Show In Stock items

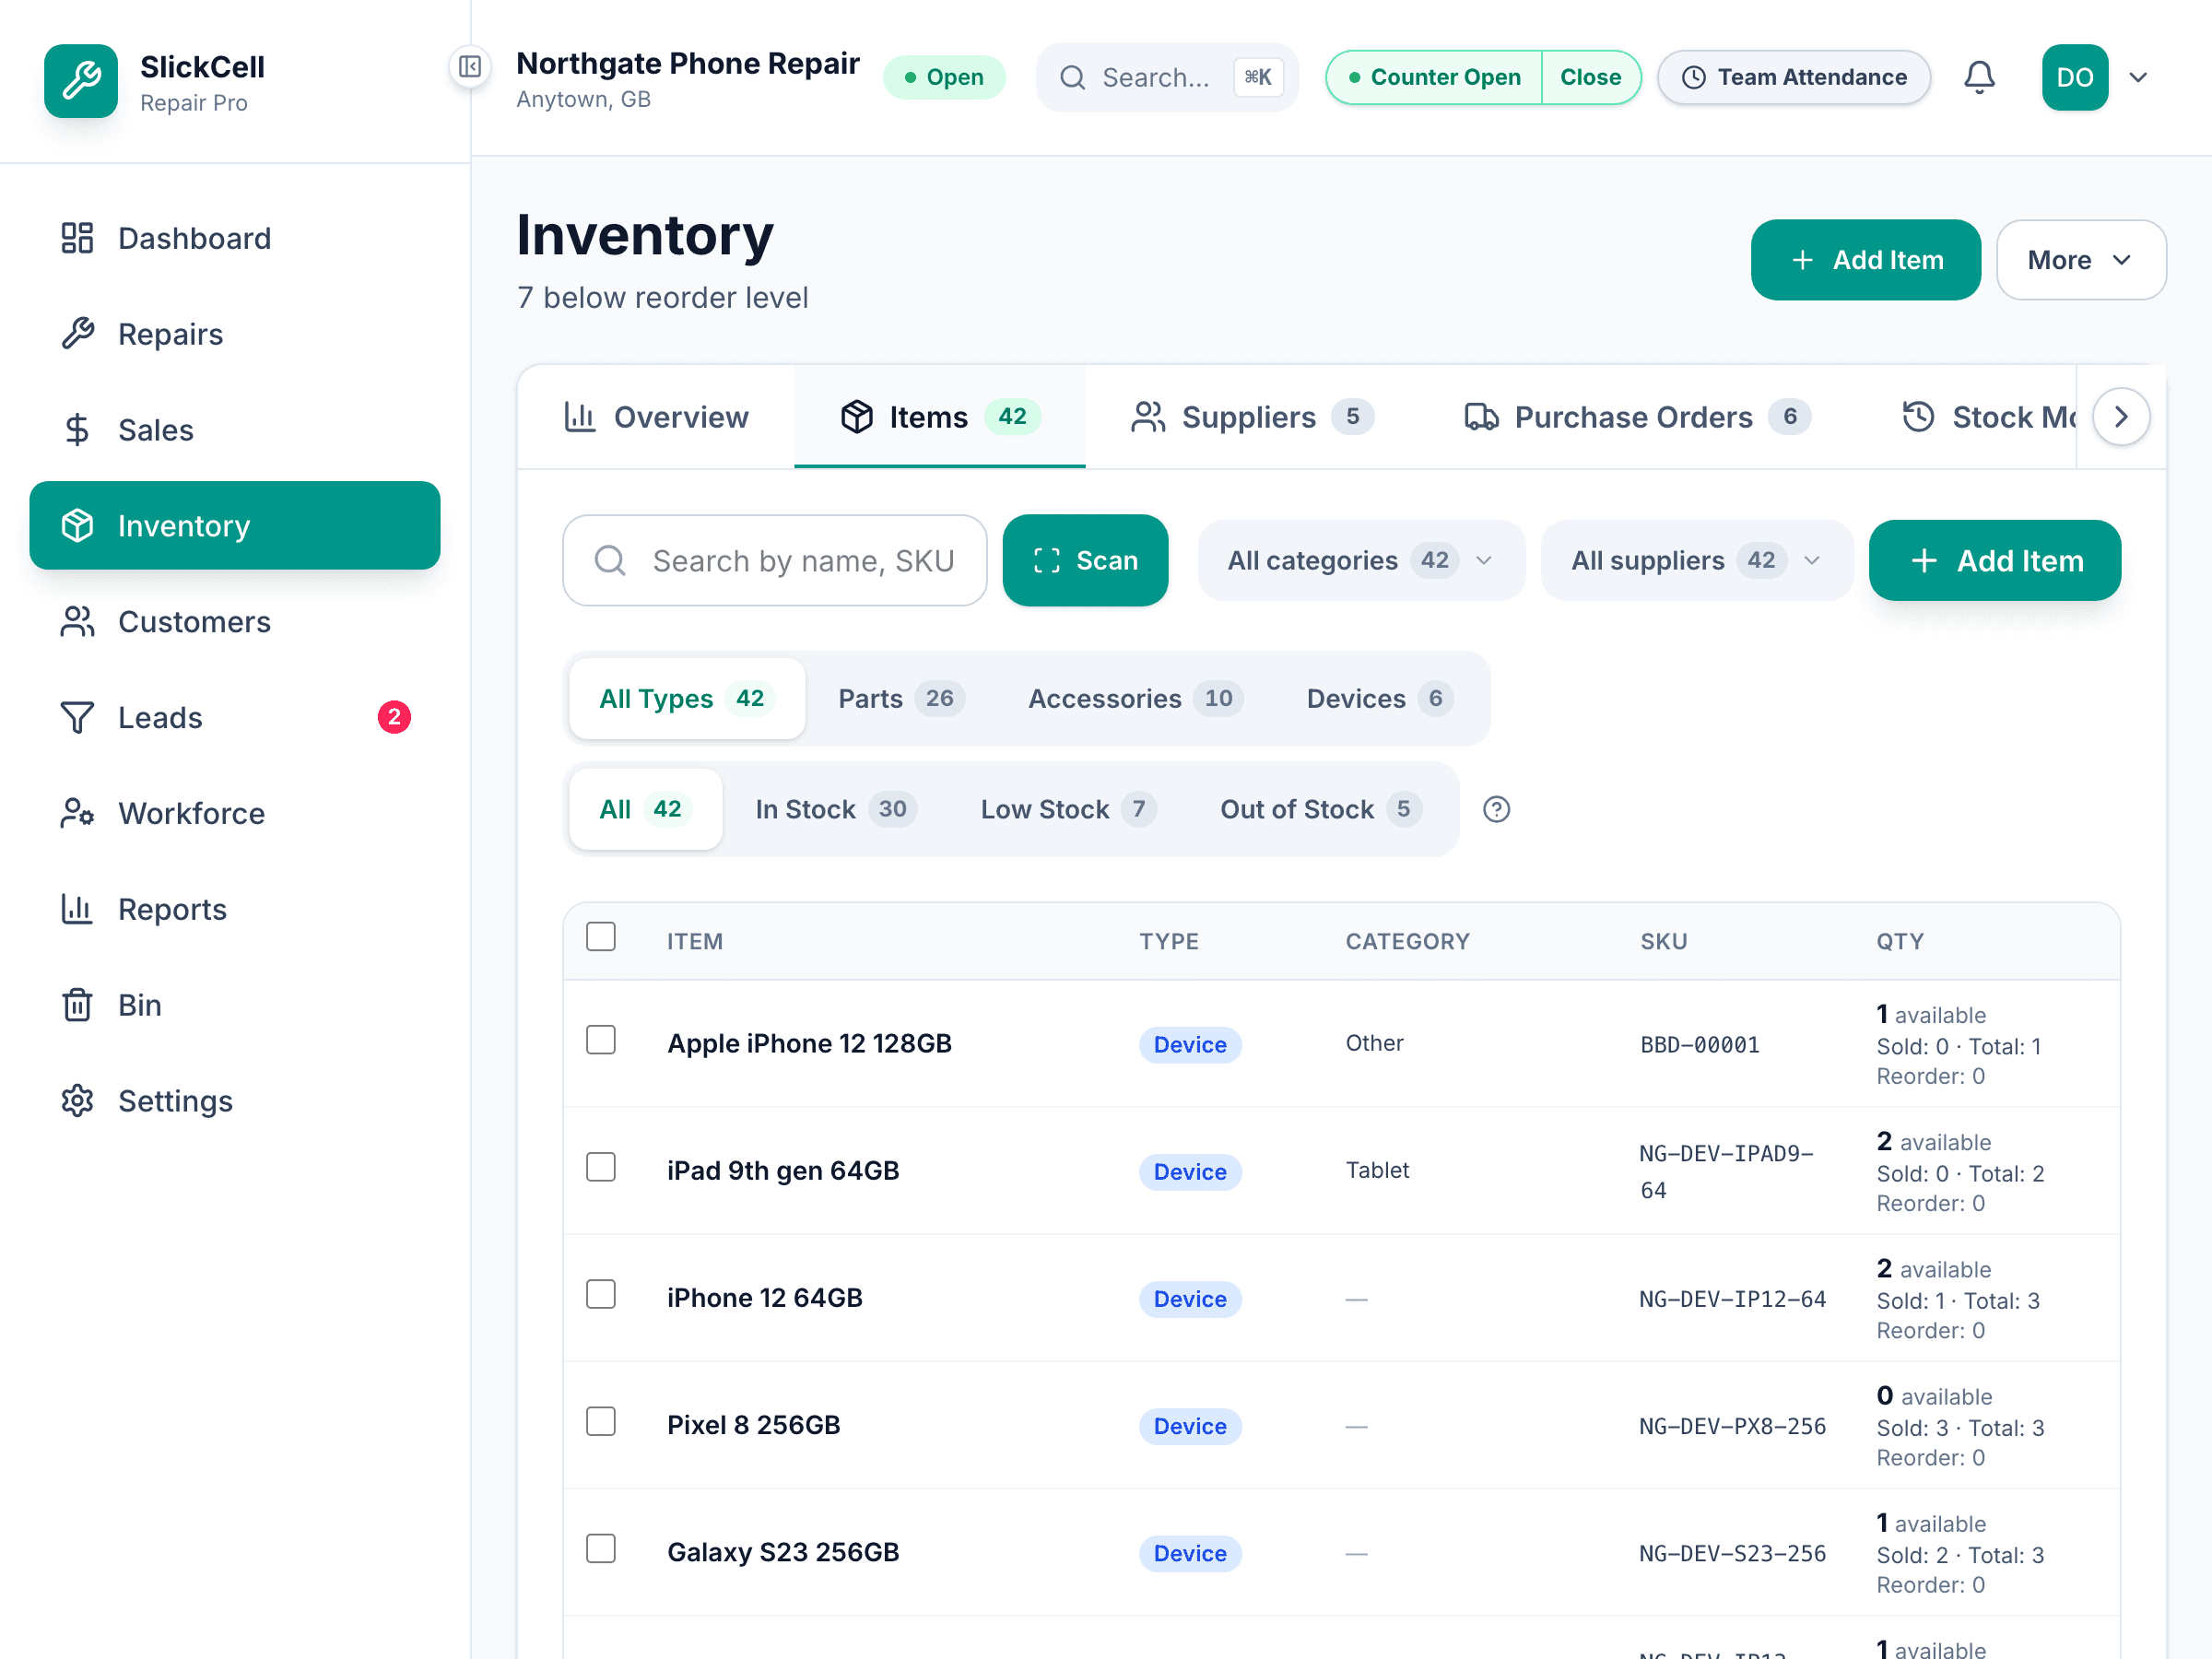836,809
